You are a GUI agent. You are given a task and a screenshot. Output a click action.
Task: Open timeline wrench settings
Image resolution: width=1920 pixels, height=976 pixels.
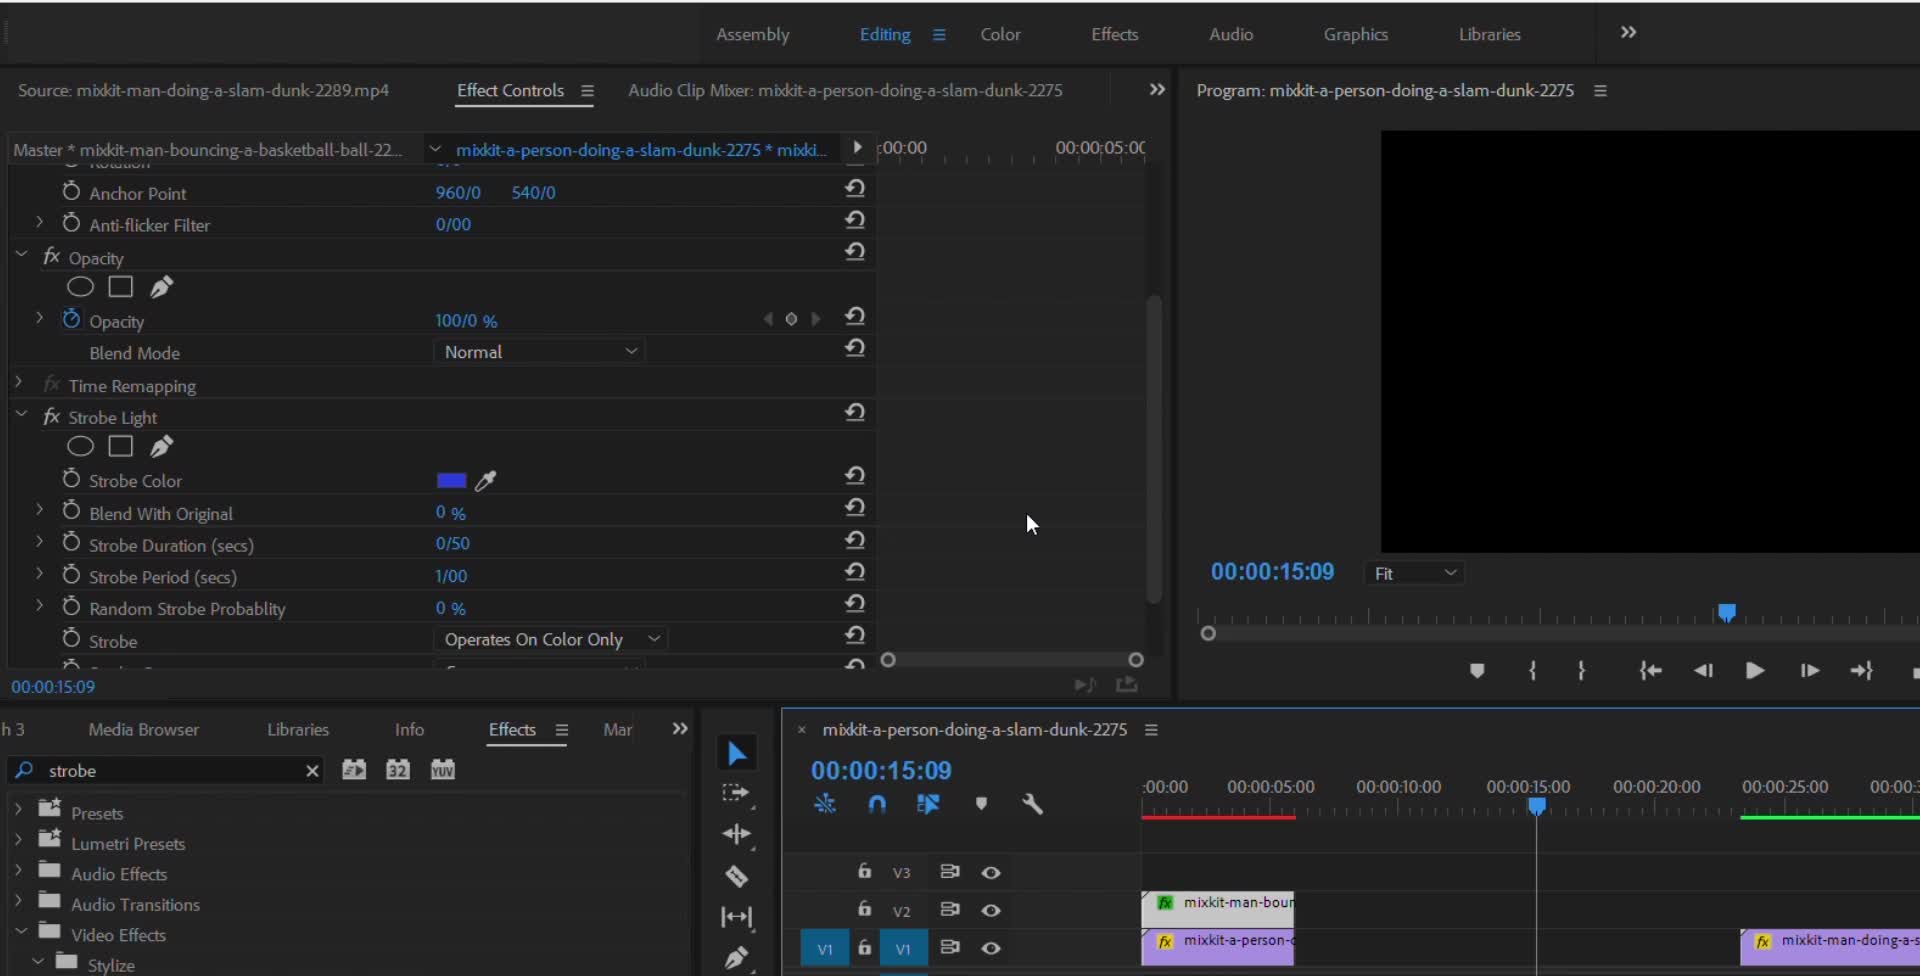[1032, 804]
